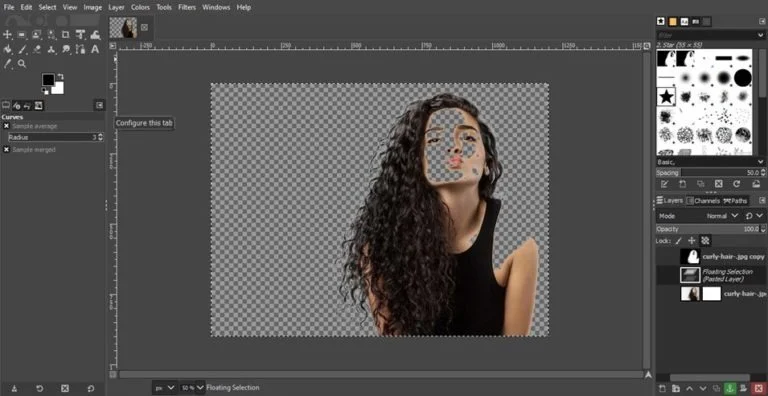The image size is (768, 396).
Task: Toggle lock pixels for layer
Action: 678,241
